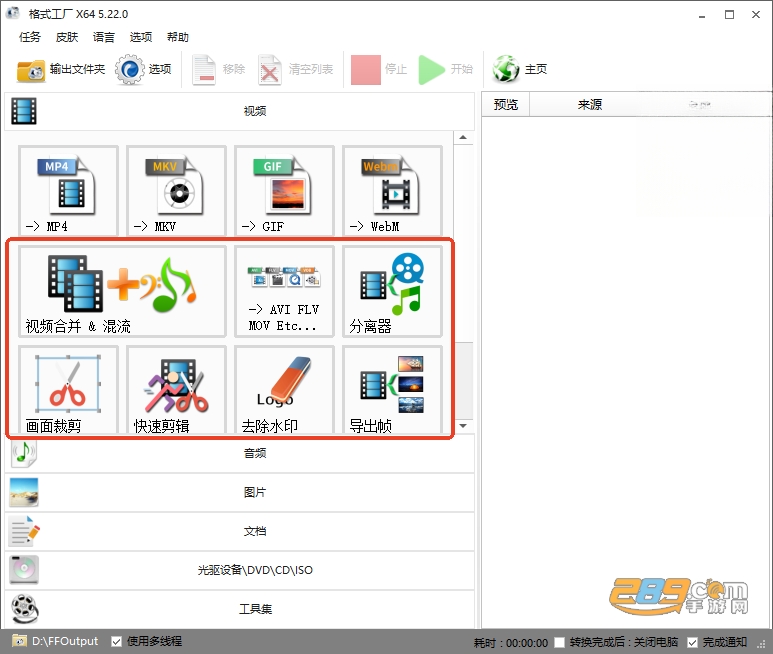Image resolution: width=773 pixels, height=654 pixels.
Task: Click the 输出文件夹 toolbar button
Action: [61, 69]
